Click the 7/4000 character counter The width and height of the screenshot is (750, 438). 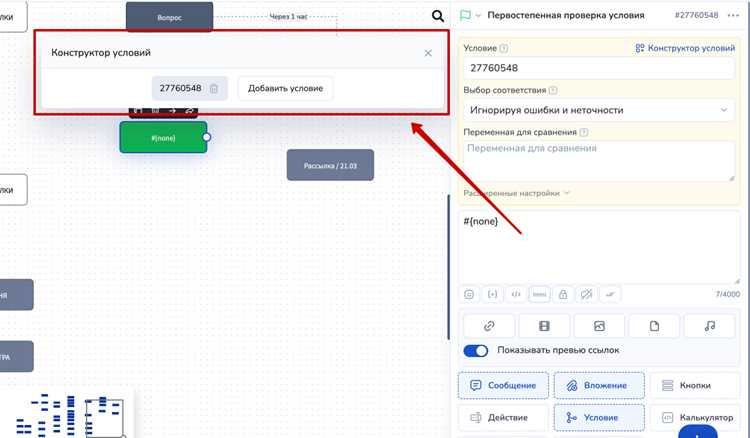[727, 294]
